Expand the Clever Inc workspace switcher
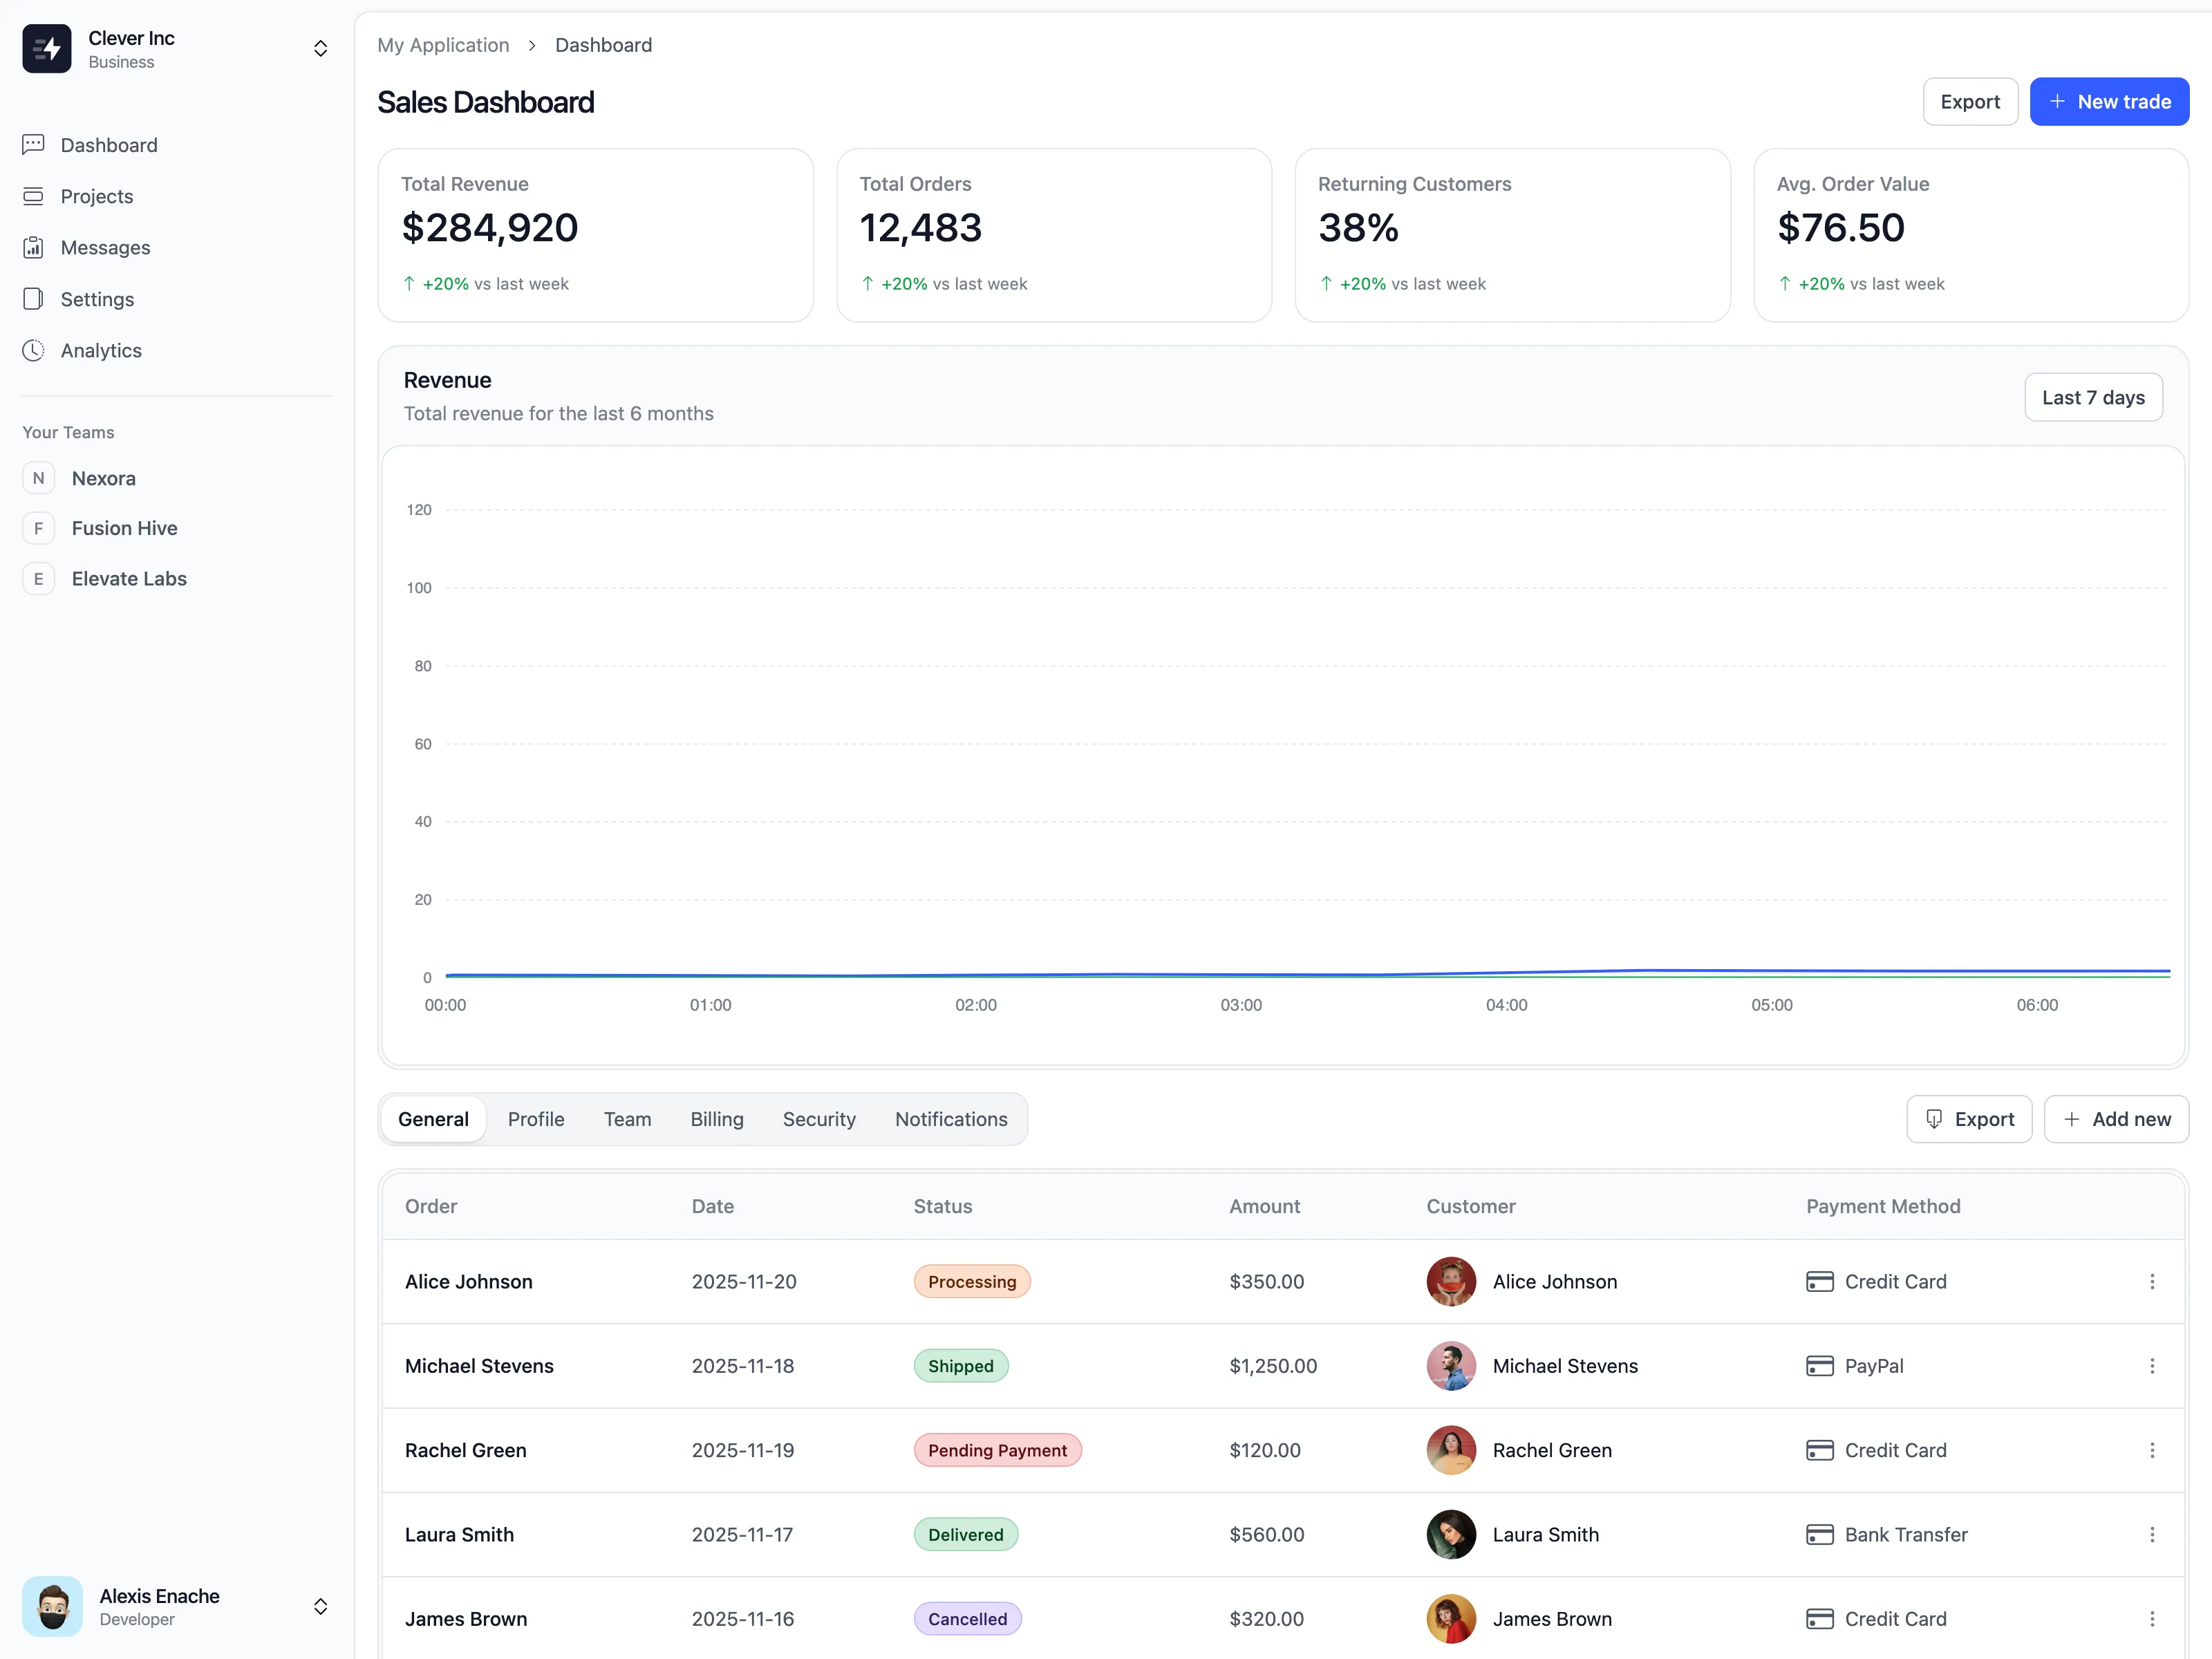This screenshot has width=2212, height=1659. (x=320, y=48)
